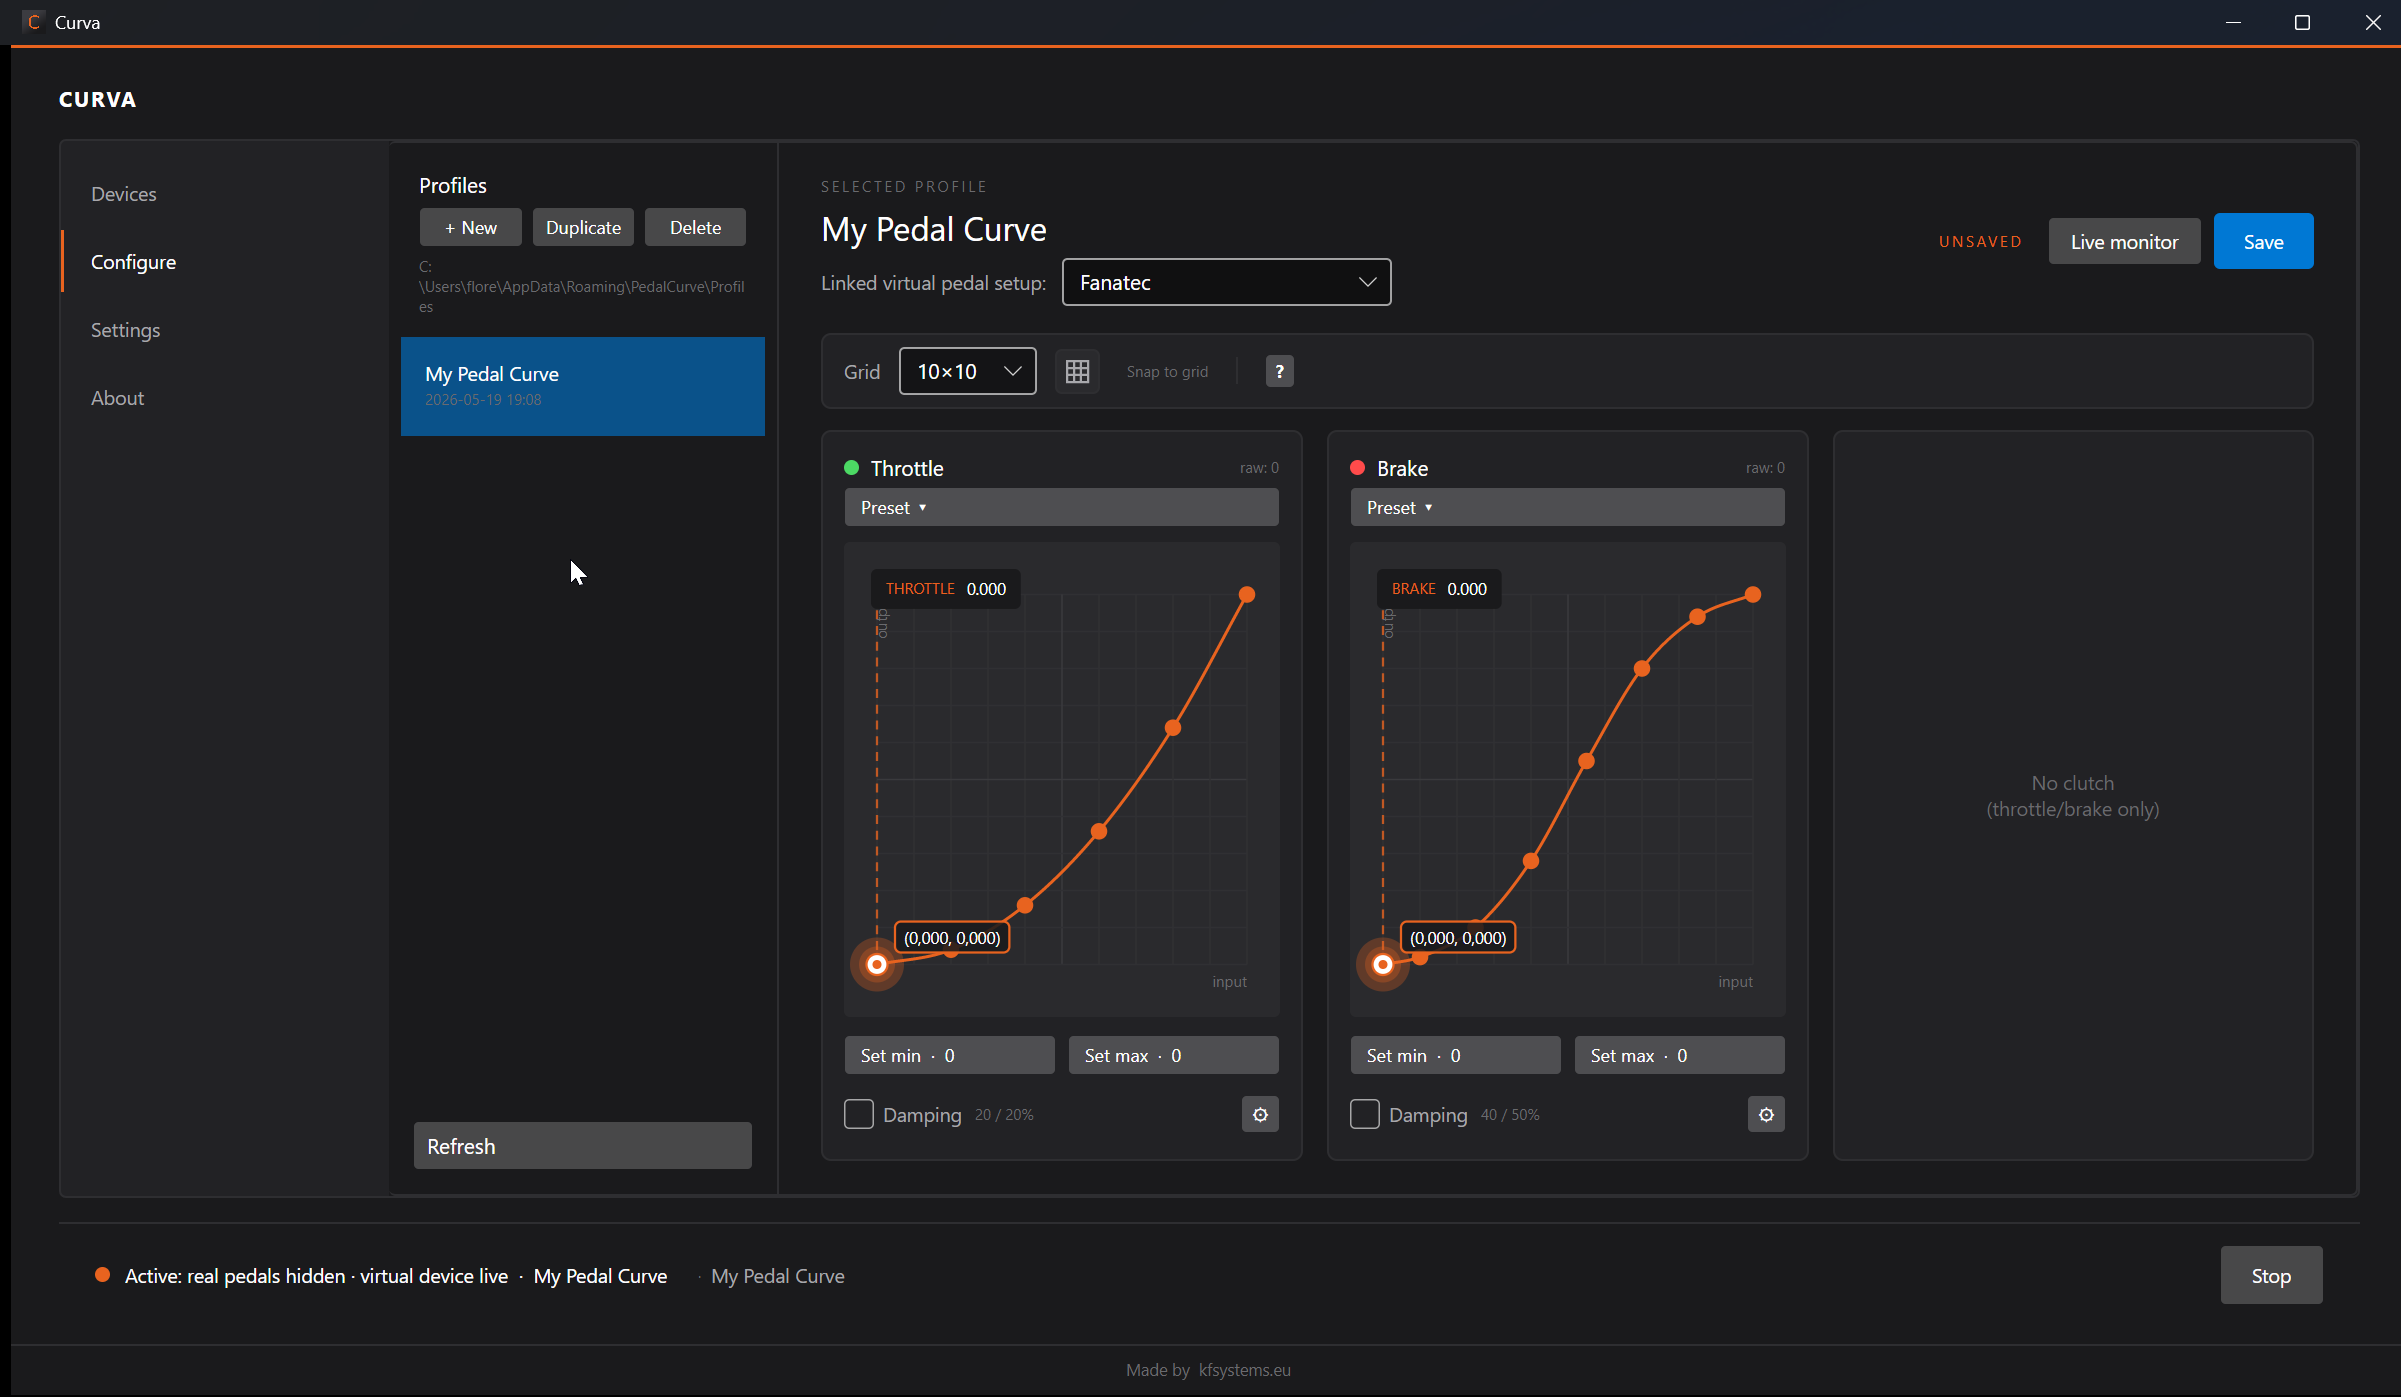
Task: Enable Brake Damping checkbox
Action: (x=1365, y=1114)
